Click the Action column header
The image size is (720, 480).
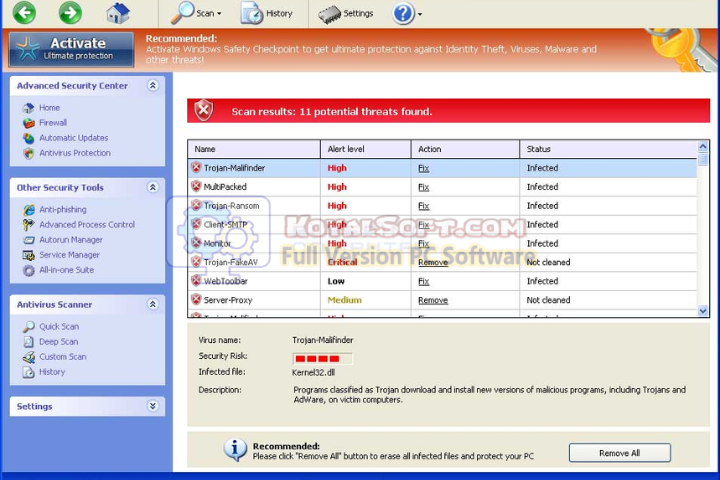coord(465,149)
